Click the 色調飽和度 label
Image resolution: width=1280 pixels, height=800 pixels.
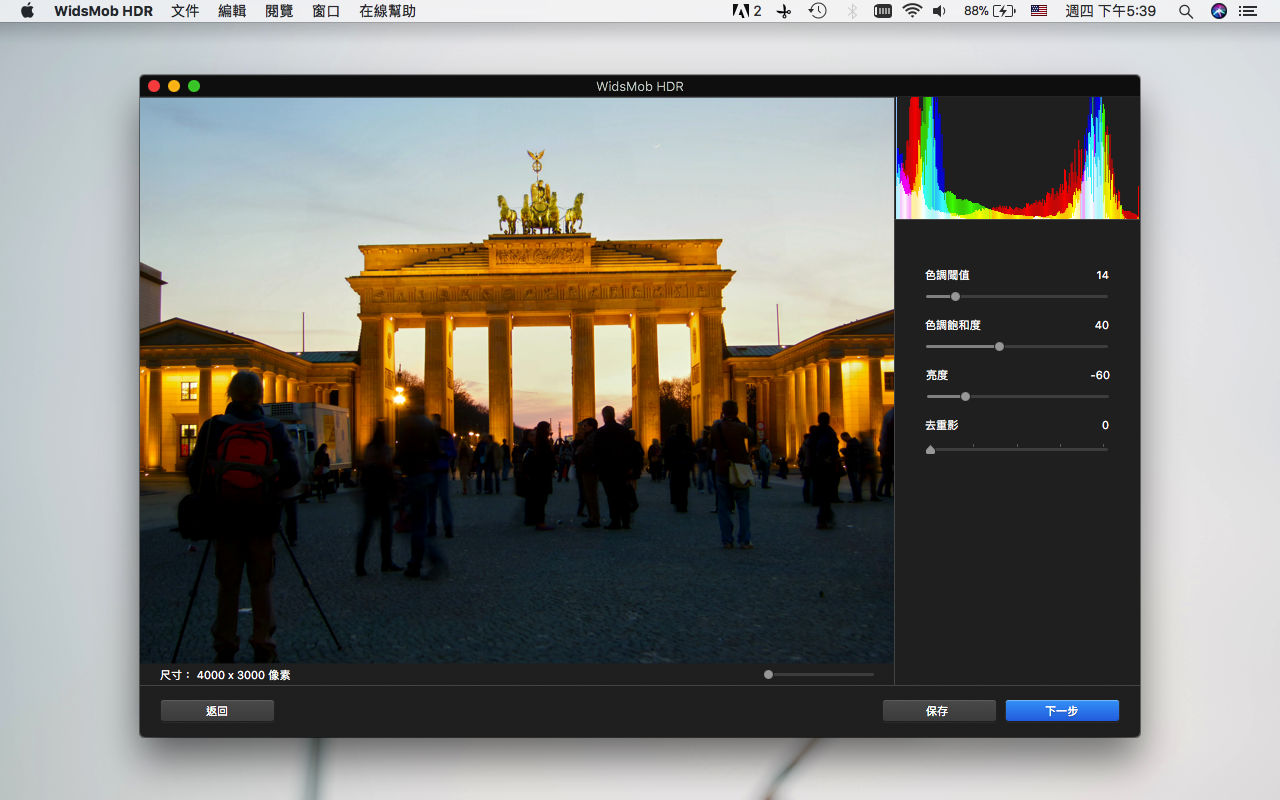[953, 325]
